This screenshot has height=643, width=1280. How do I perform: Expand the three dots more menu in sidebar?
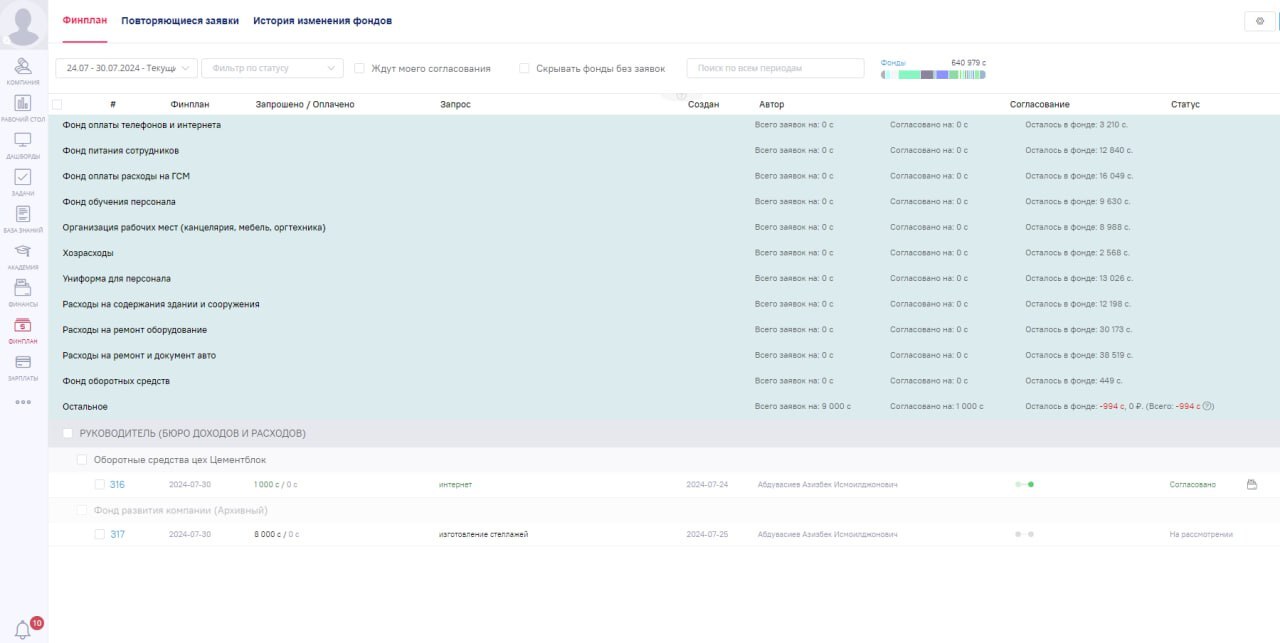(x=23, y=402)
